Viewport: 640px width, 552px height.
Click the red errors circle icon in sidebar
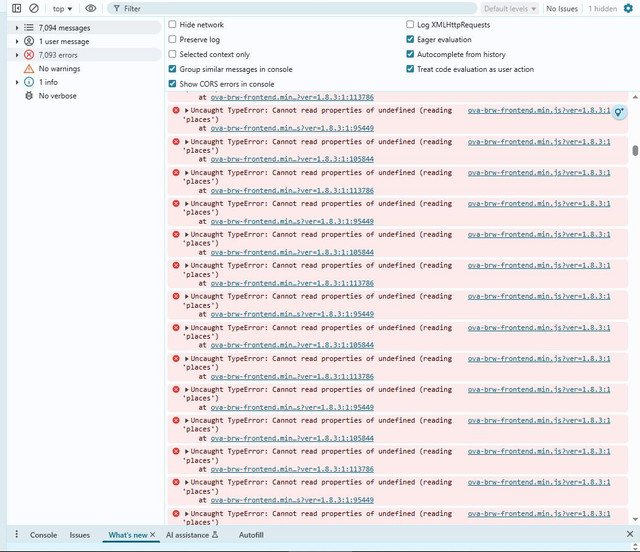click(x=29, y=55)
